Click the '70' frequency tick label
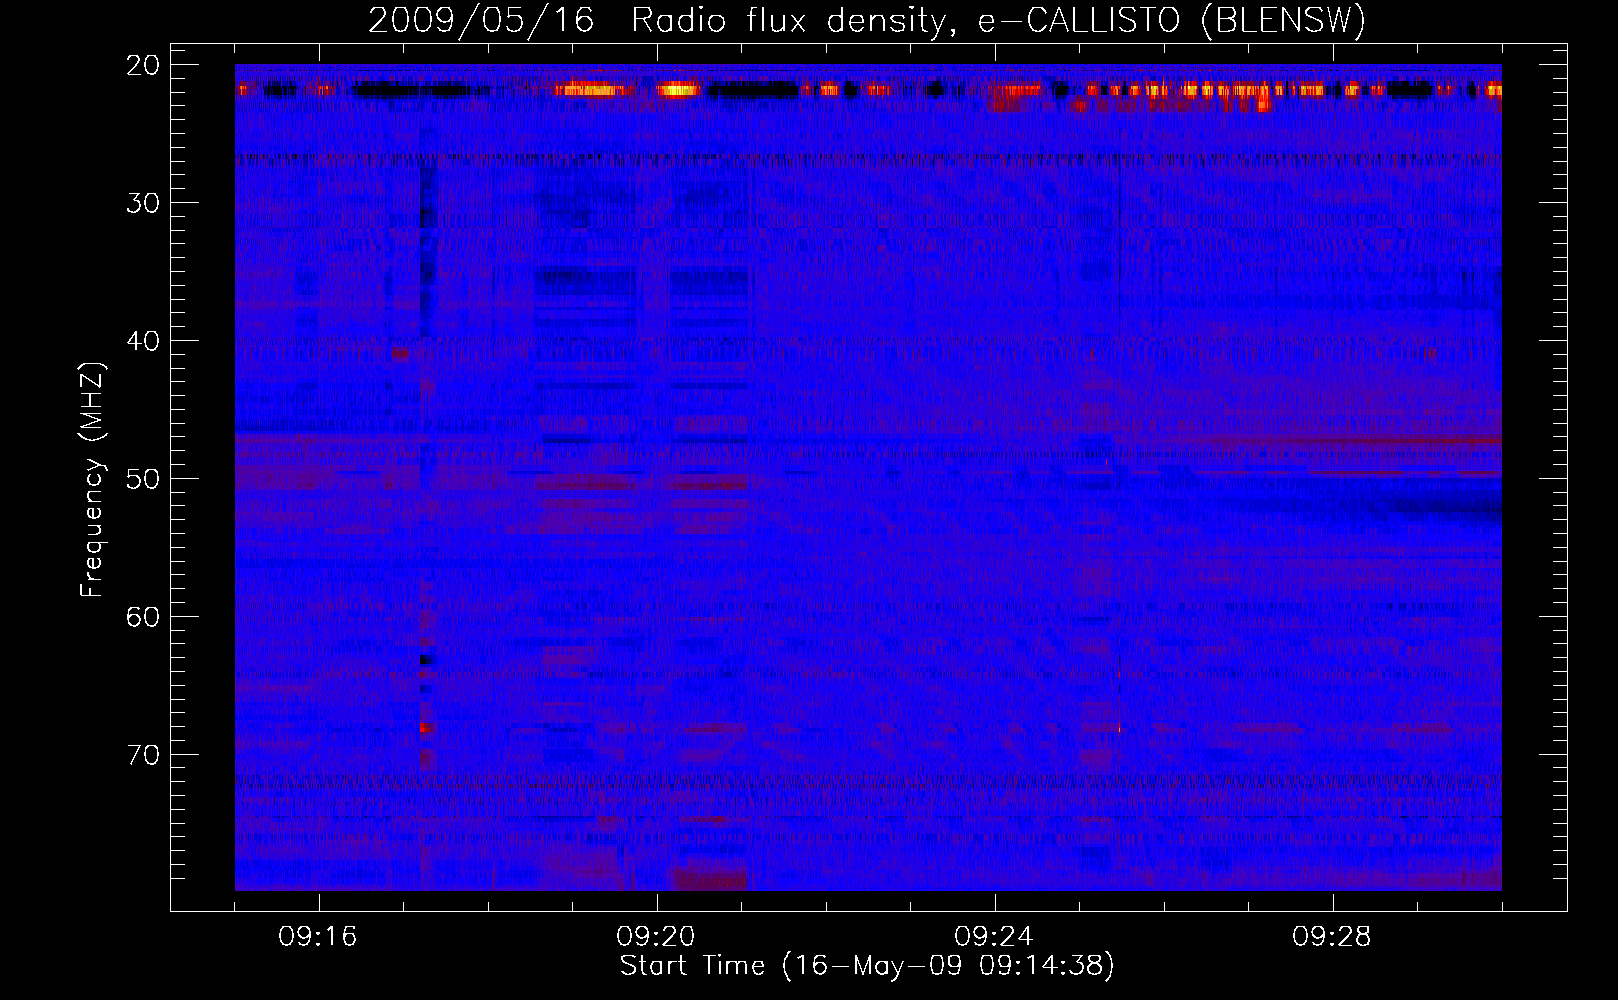 coord(144,755)
